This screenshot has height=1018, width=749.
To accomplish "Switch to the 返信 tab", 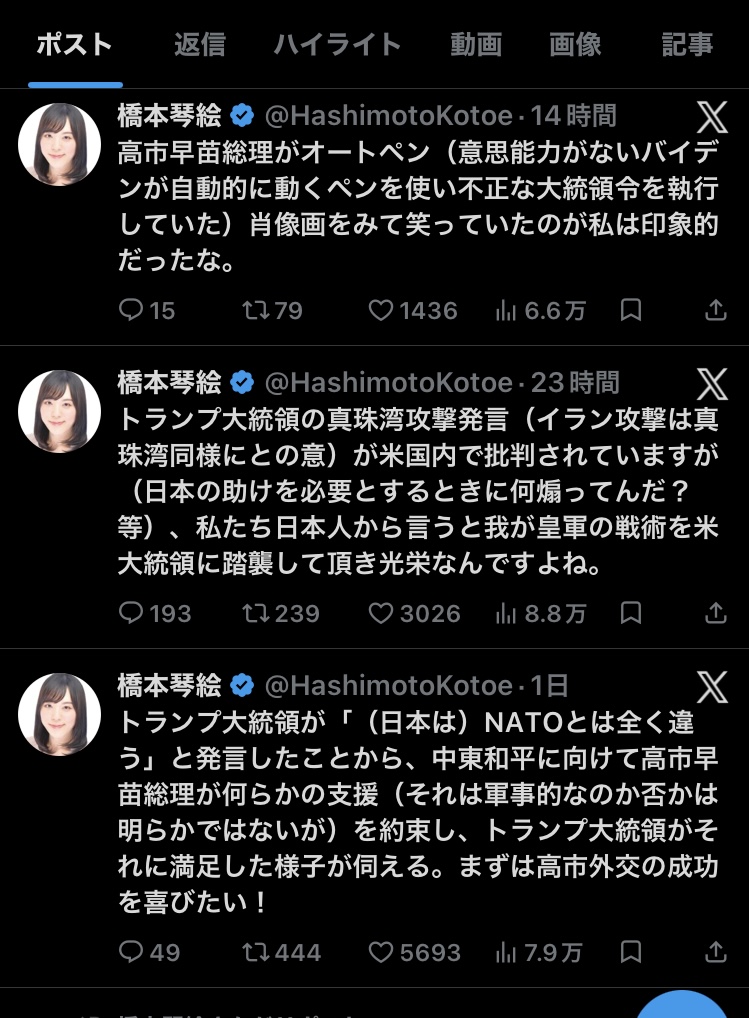I will 199,45.
